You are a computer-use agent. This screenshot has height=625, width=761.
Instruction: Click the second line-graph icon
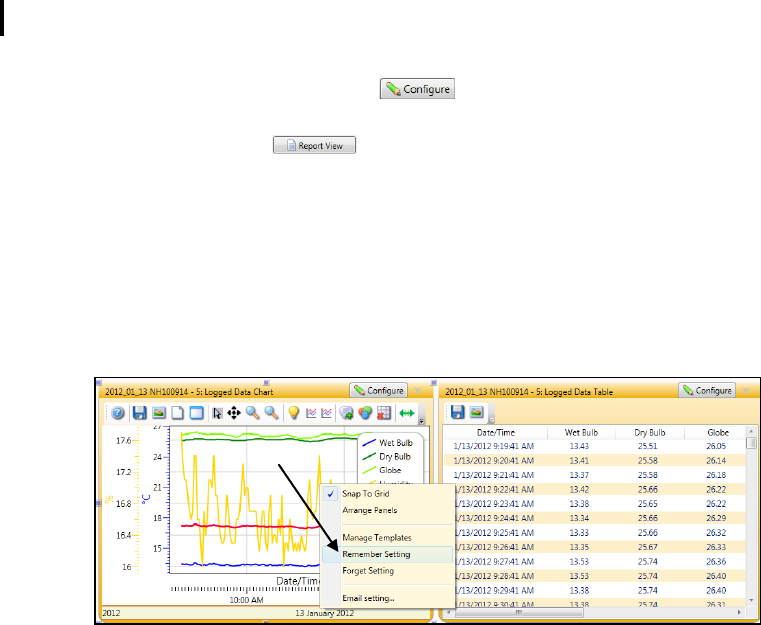(327, 413)
